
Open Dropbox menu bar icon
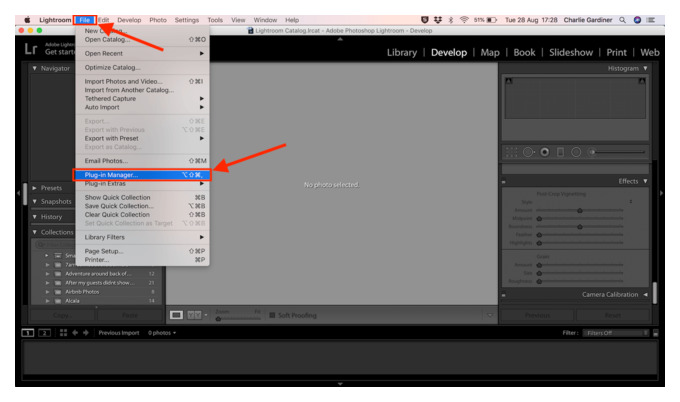[x=438, y=20]
